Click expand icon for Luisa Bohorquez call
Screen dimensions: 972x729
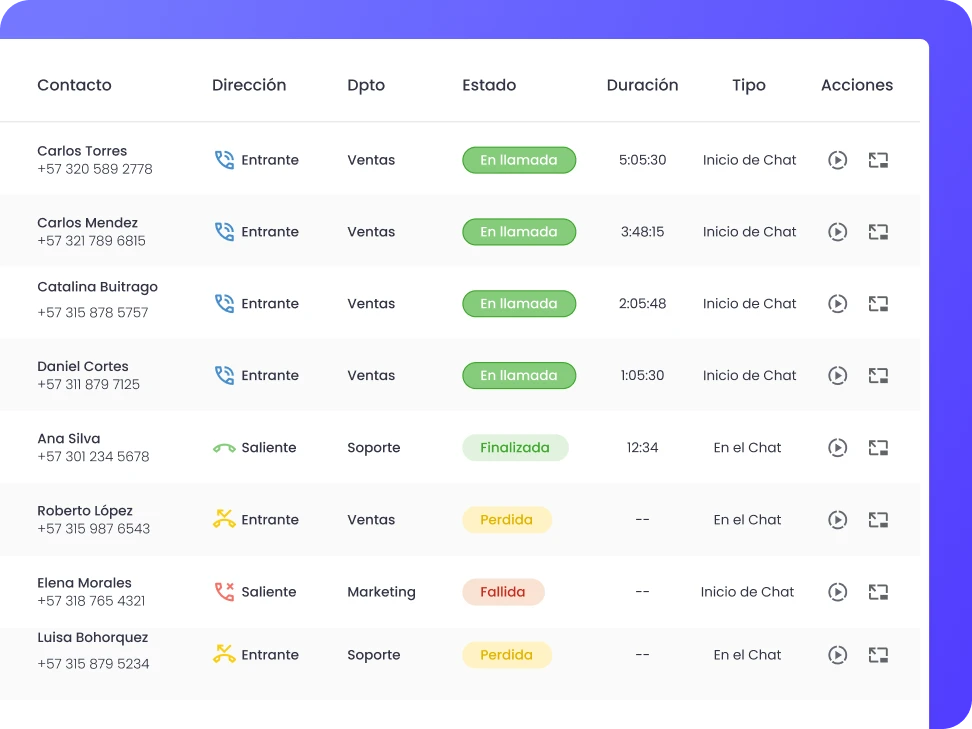(878, 655)
